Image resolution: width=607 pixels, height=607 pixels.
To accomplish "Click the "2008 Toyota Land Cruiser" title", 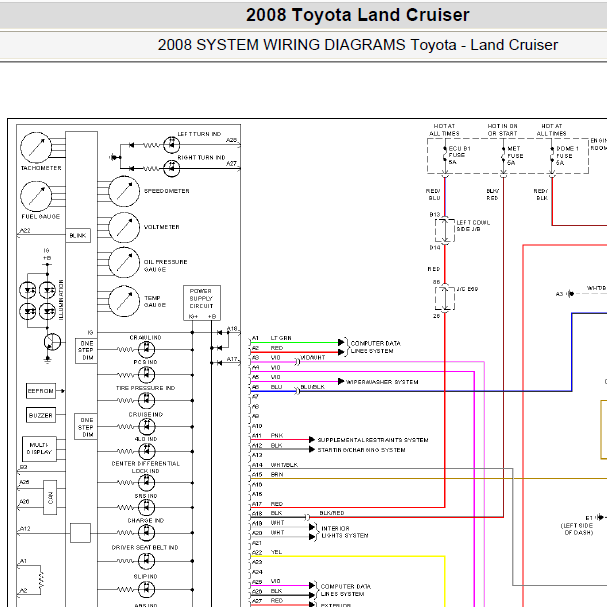I will 357,15.
